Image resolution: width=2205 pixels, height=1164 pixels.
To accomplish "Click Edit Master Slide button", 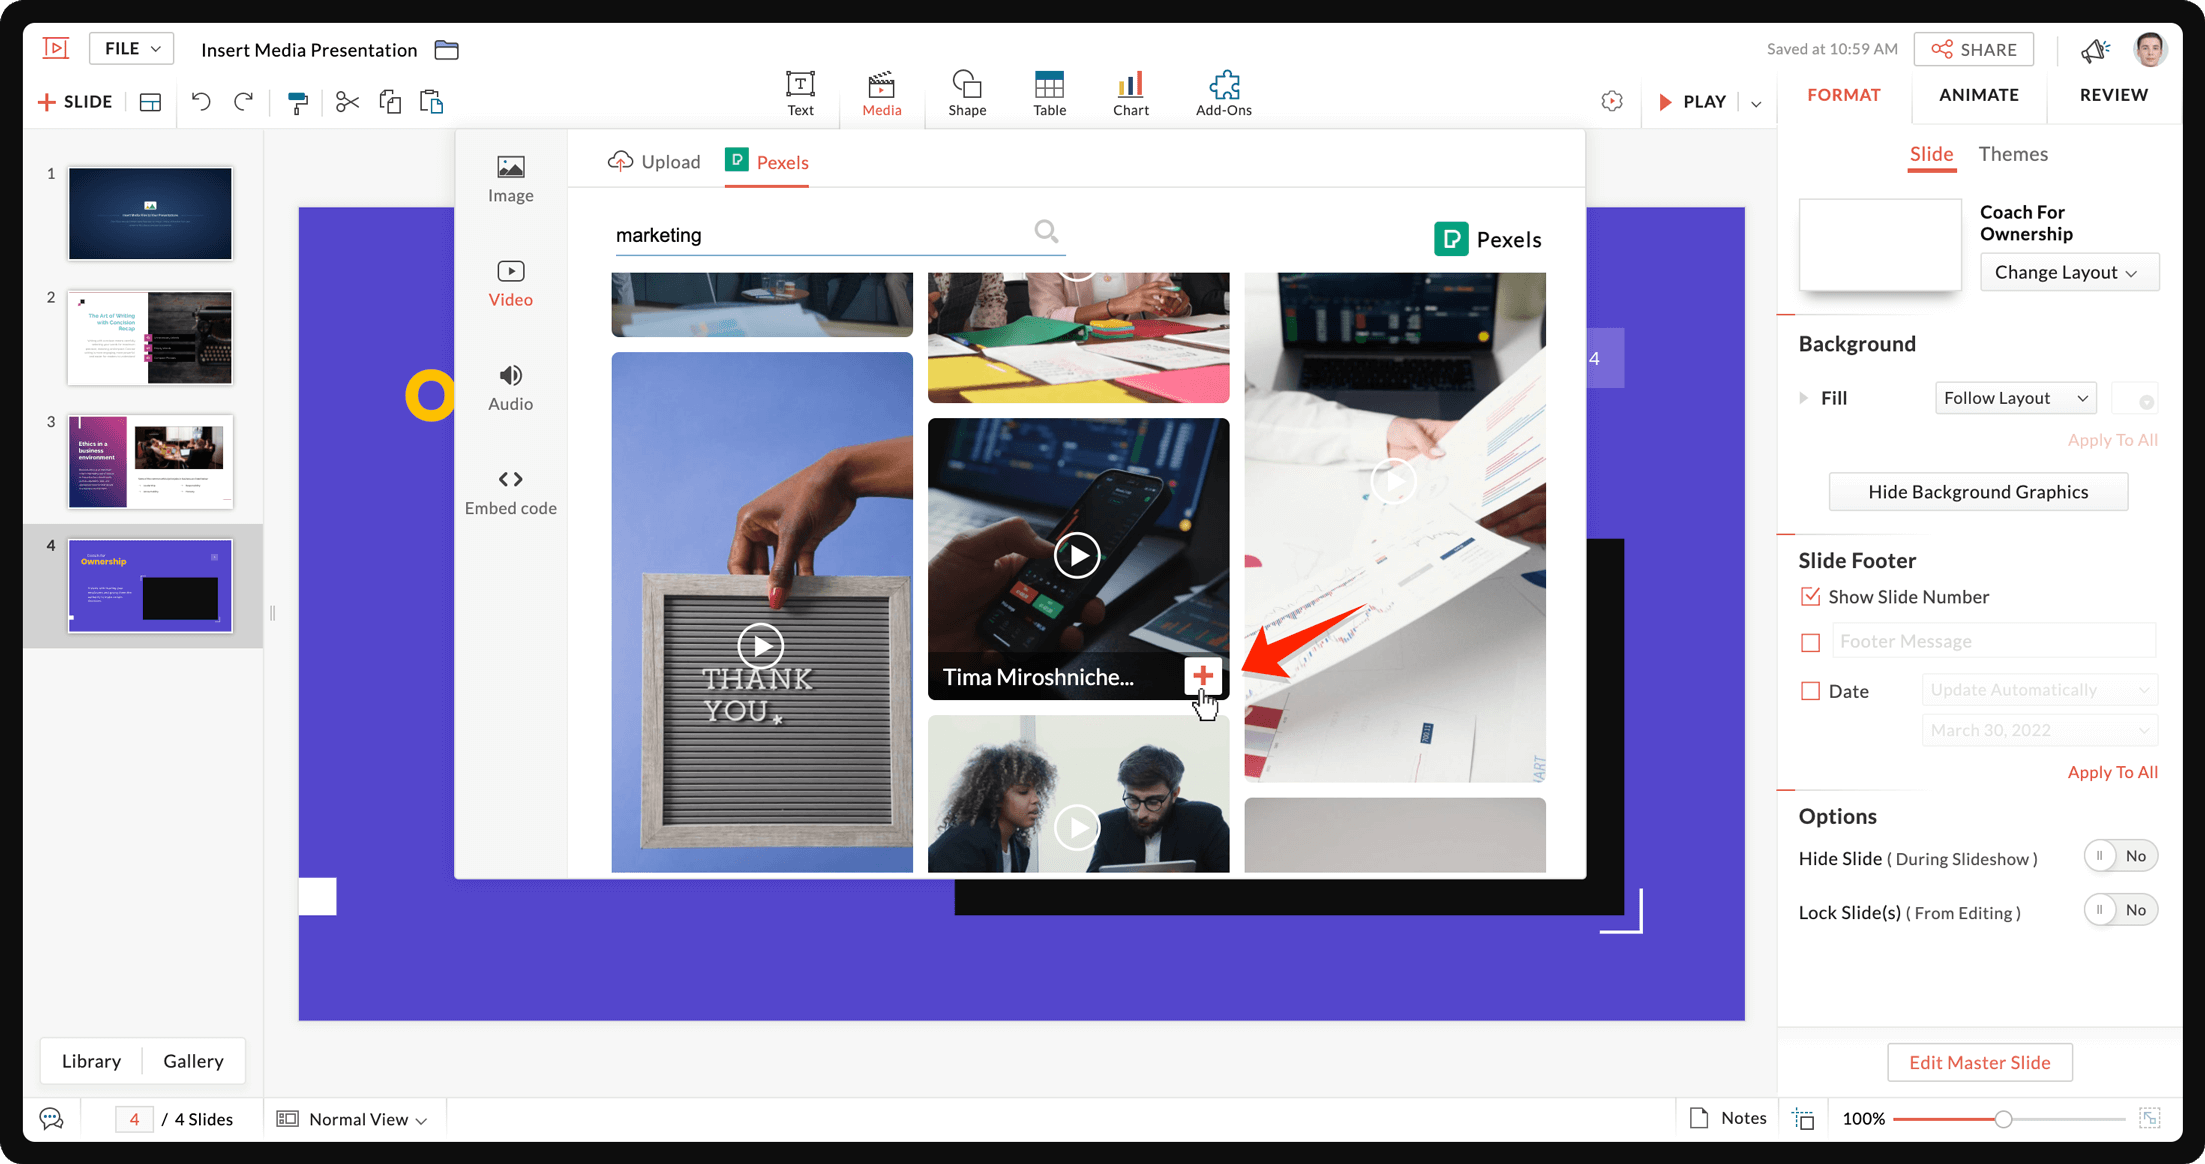I will tap(1979, 1062).
